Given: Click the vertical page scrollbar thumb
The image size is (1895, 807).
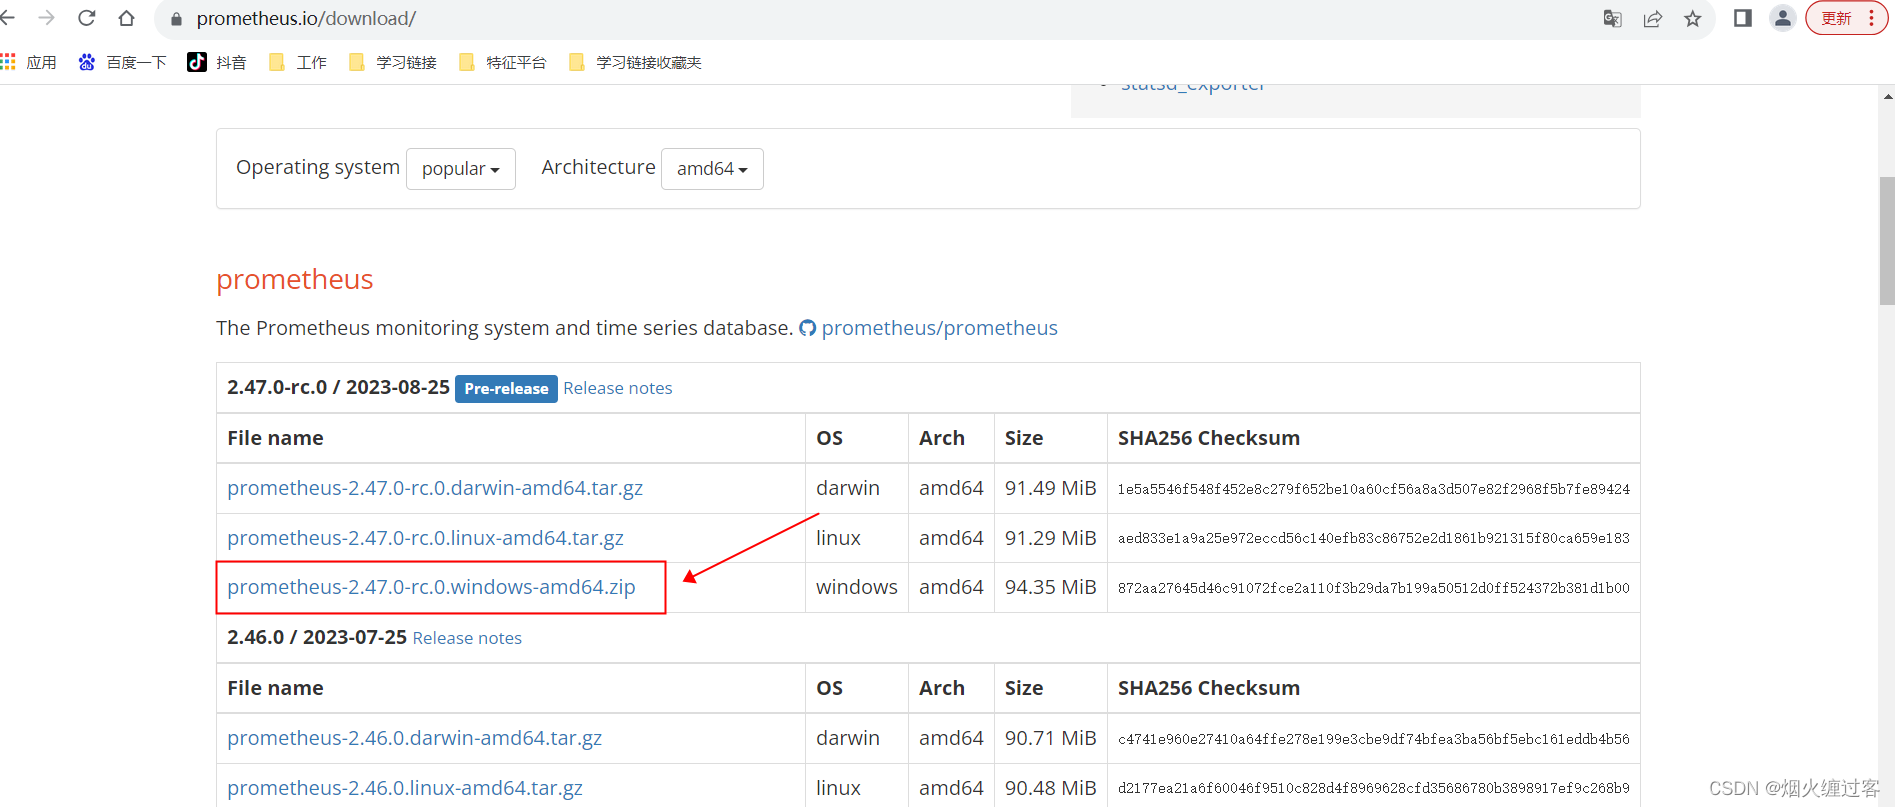Looking at the screenshot, I should tap(1887, 240).
